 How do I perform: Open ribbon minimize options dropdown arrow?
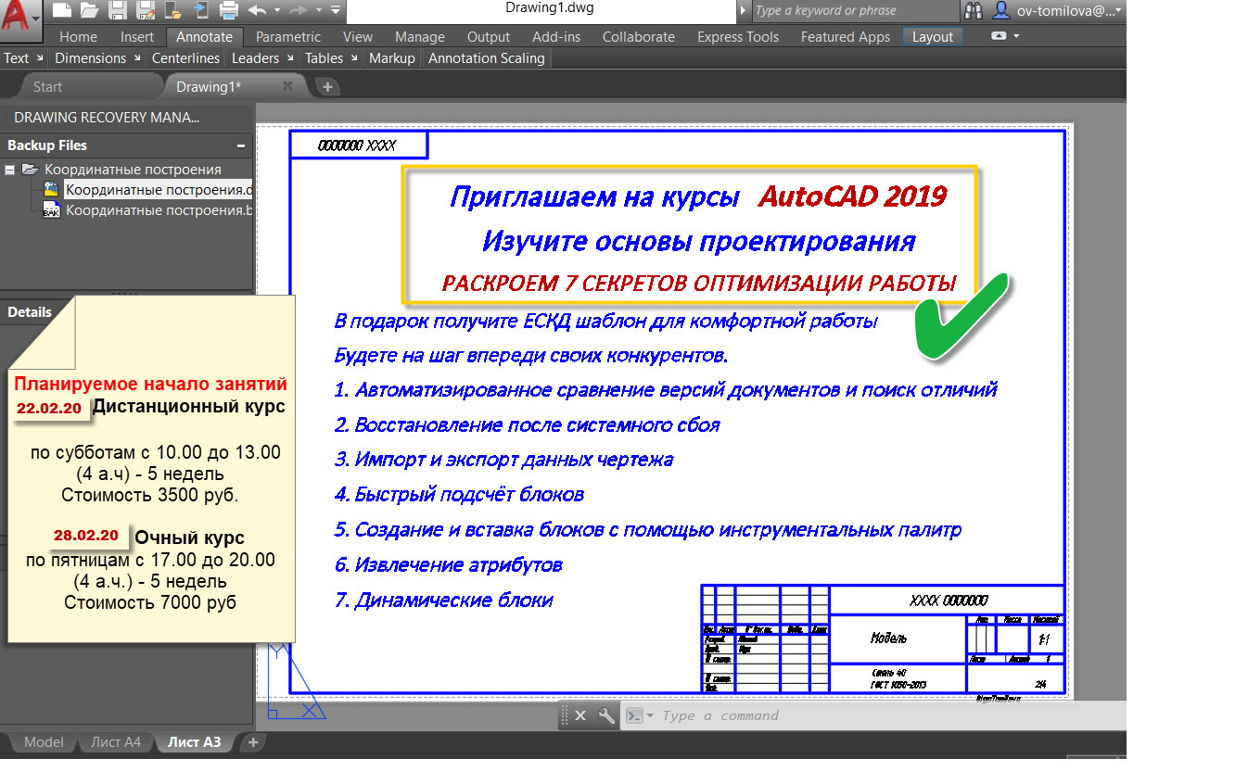1017,36
